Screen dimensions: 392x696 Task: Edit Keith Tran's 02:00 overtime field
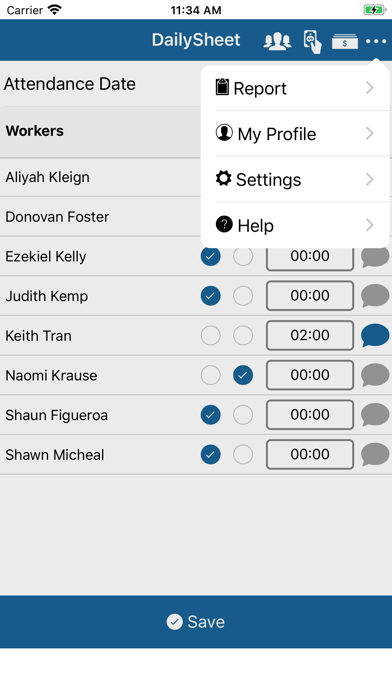310,336
